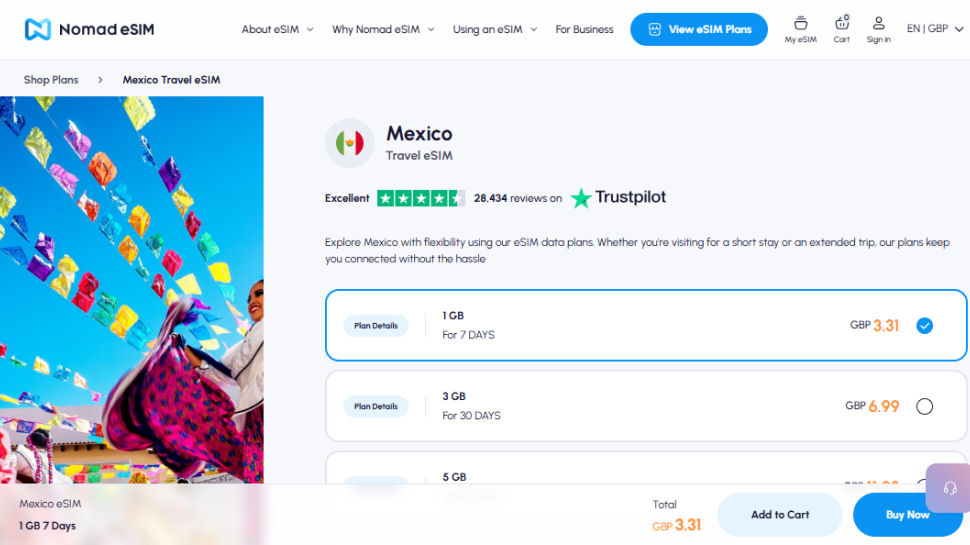This screenshot has width=970, height=545.
Task: Expand the About eSIM dropdown
Action: click(277, 29)
